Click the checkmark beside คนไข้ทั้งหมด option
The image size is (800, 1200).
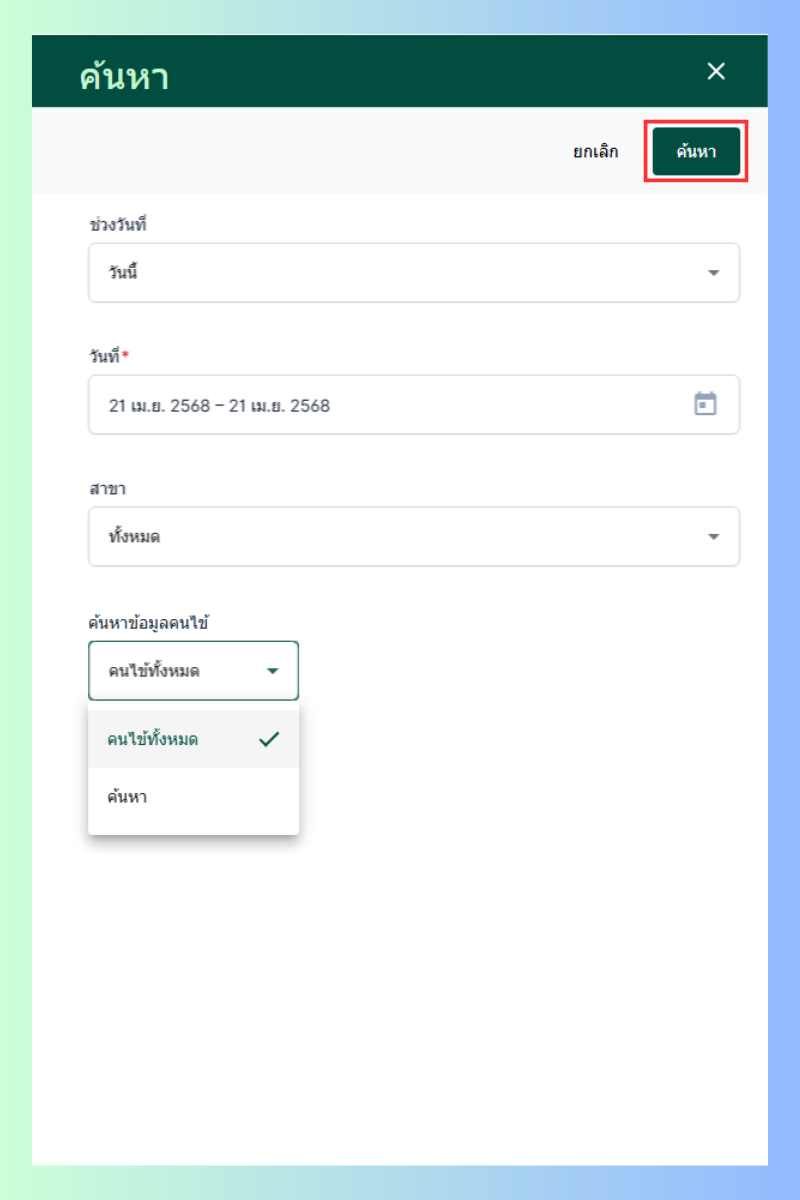pos(268,740)
